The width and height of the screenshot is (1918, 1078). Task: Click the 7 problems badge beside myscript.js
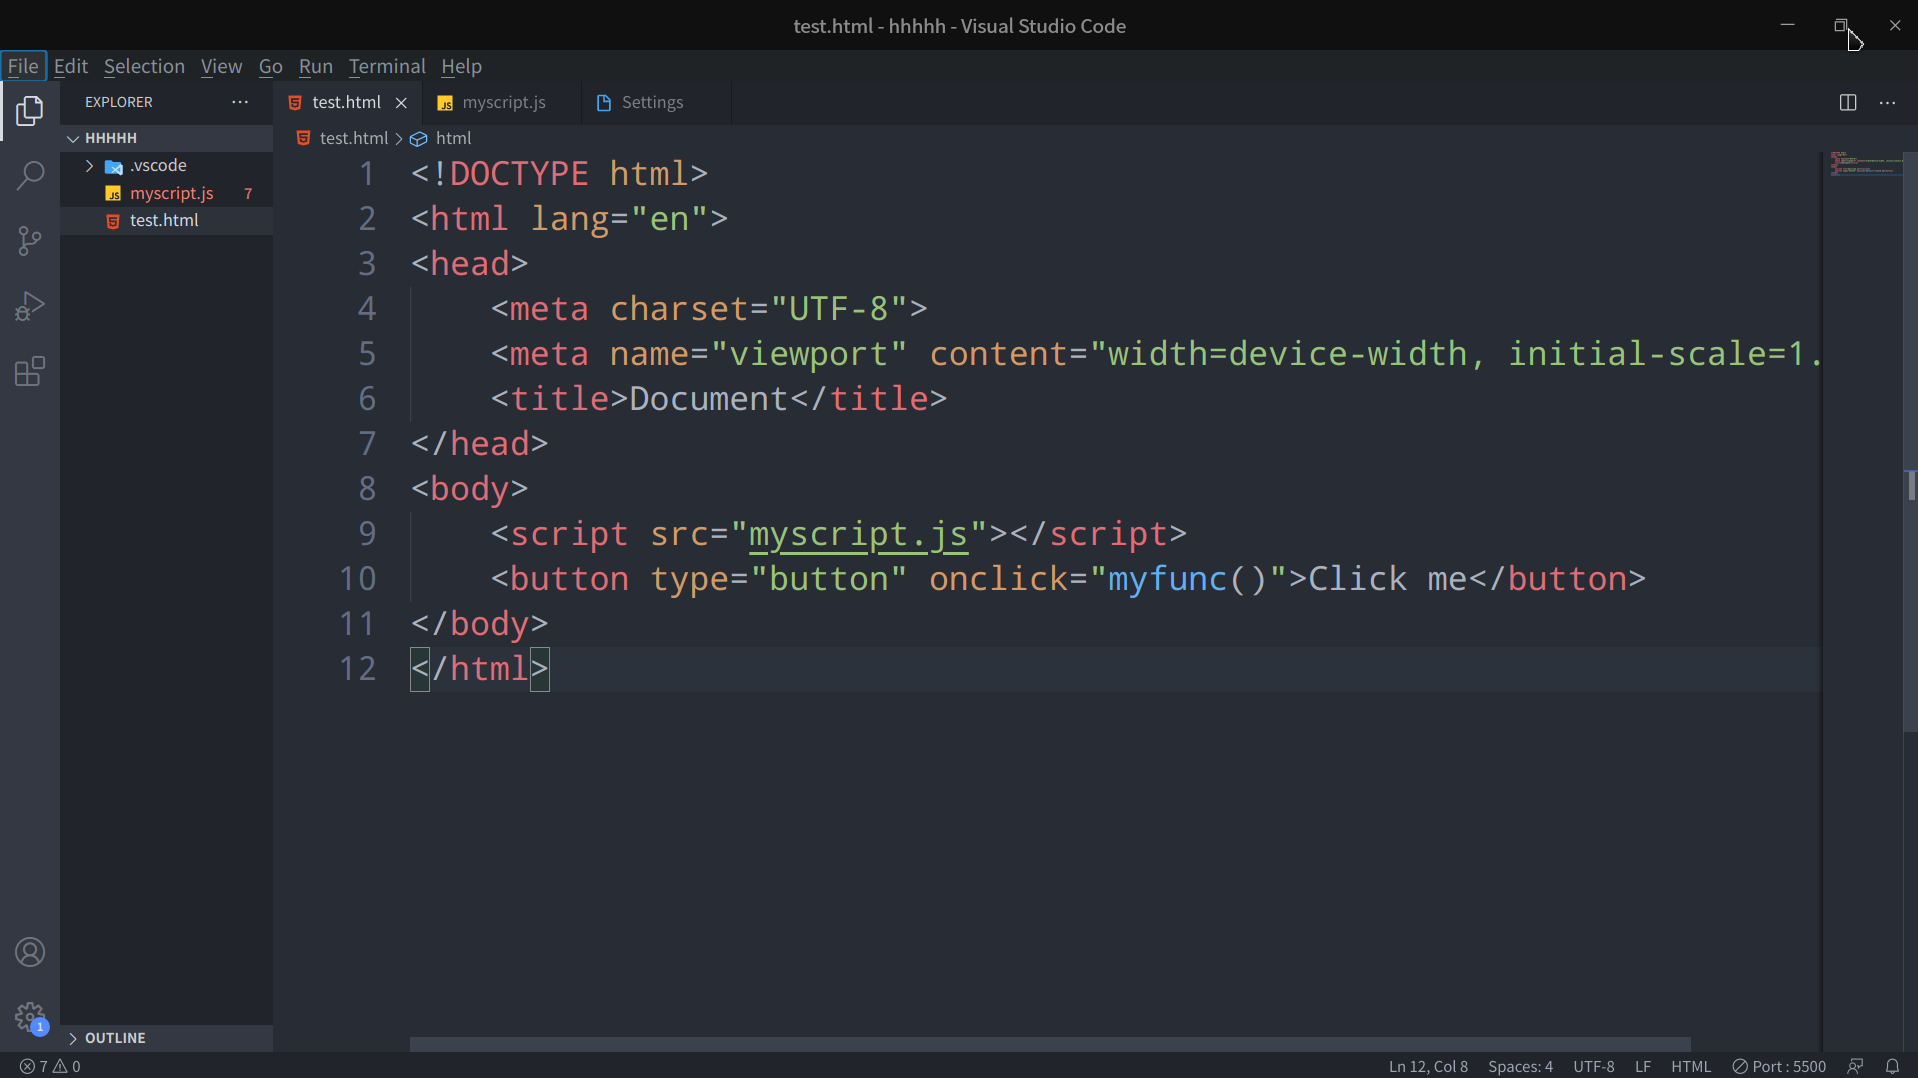click(x=248, y=193)
